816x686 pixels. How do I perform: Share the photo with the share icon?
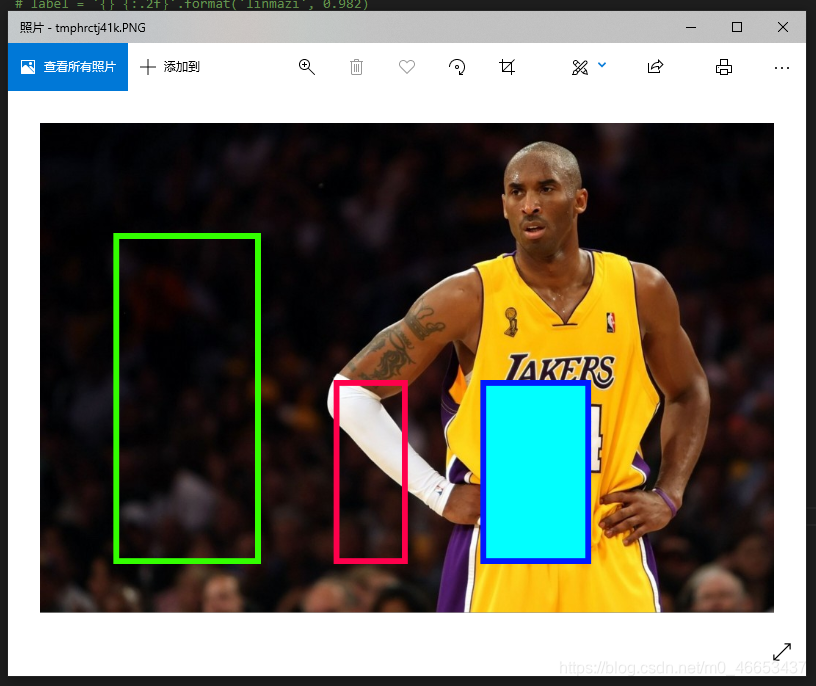point(655,67)
